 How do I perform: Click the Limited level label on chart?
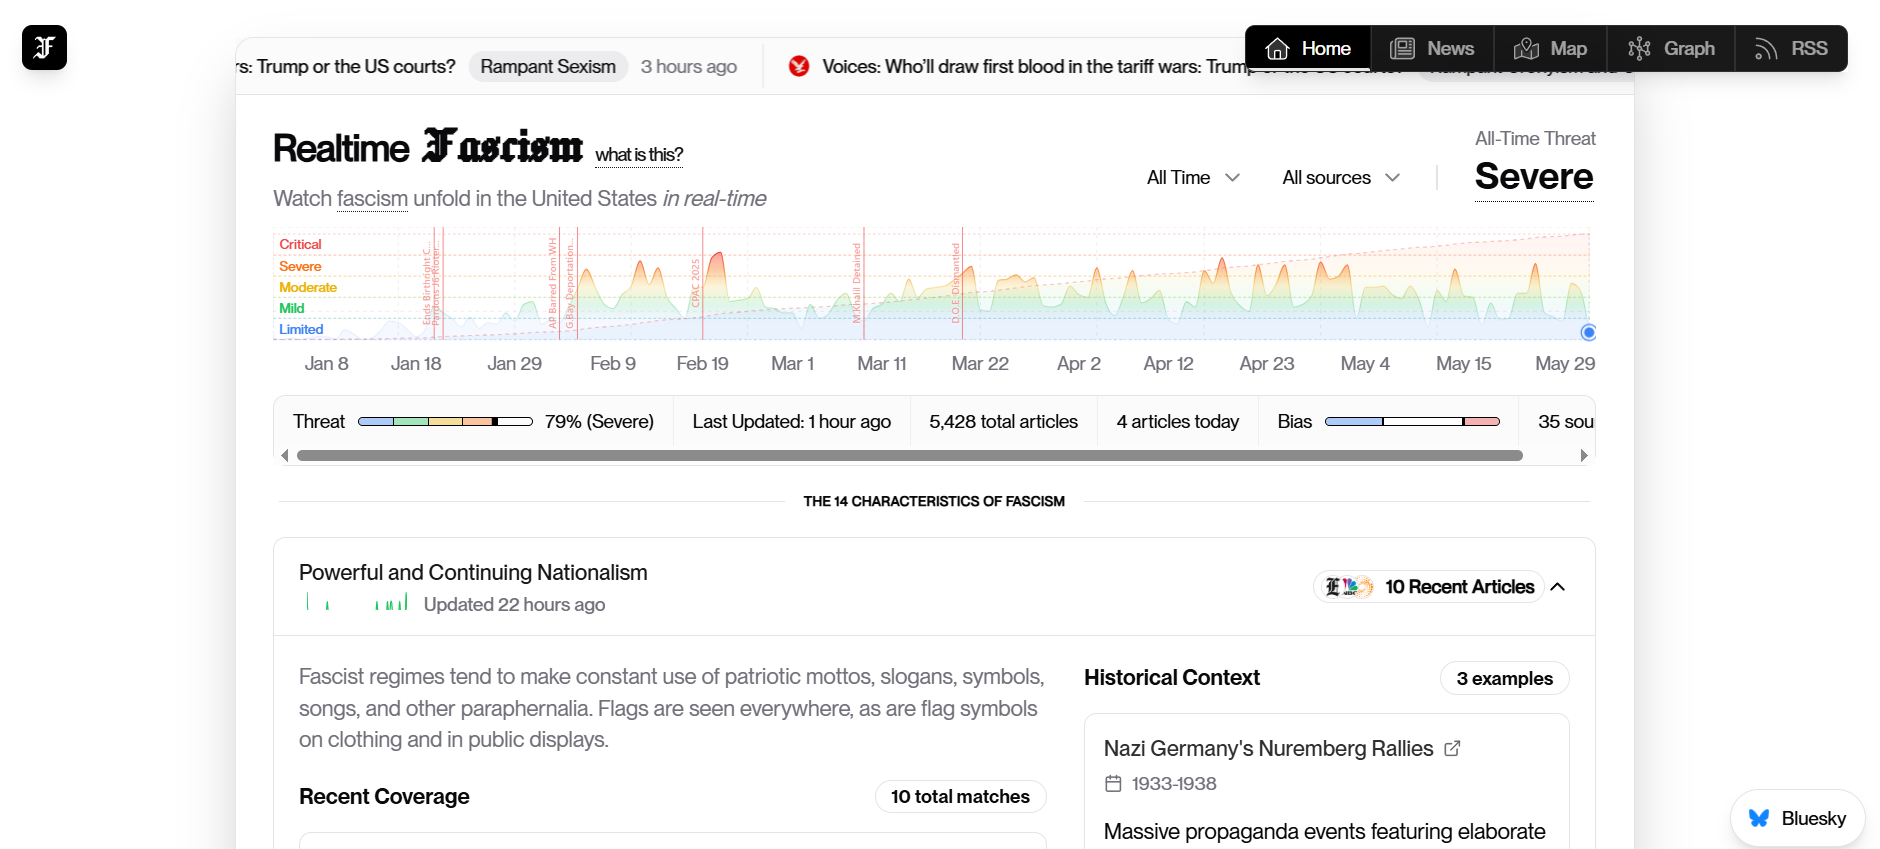[301, 329]
